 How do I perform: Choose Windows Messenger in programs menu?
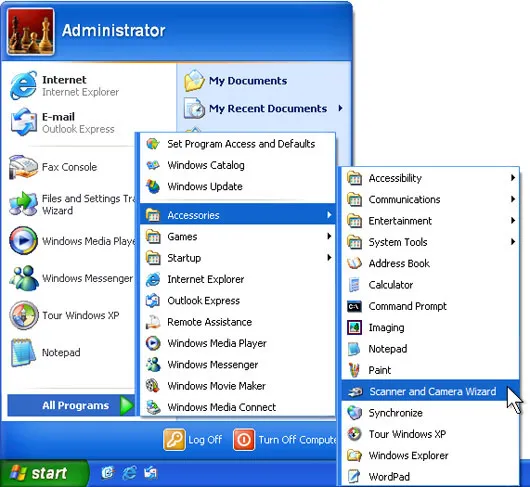(238, 364)
